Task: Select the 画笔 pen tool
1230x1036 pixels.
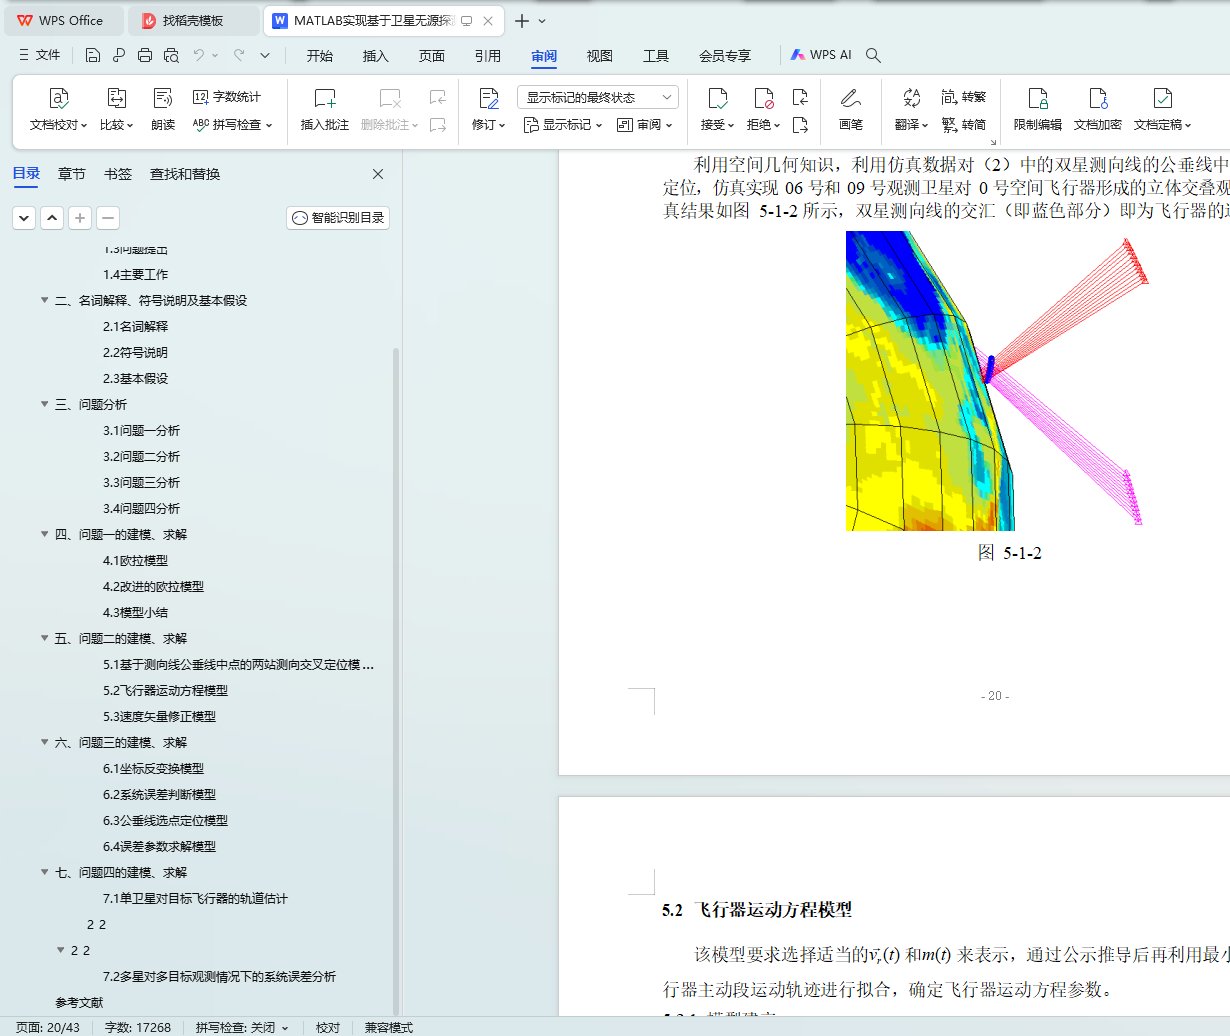Action: (x=851, y=109)
